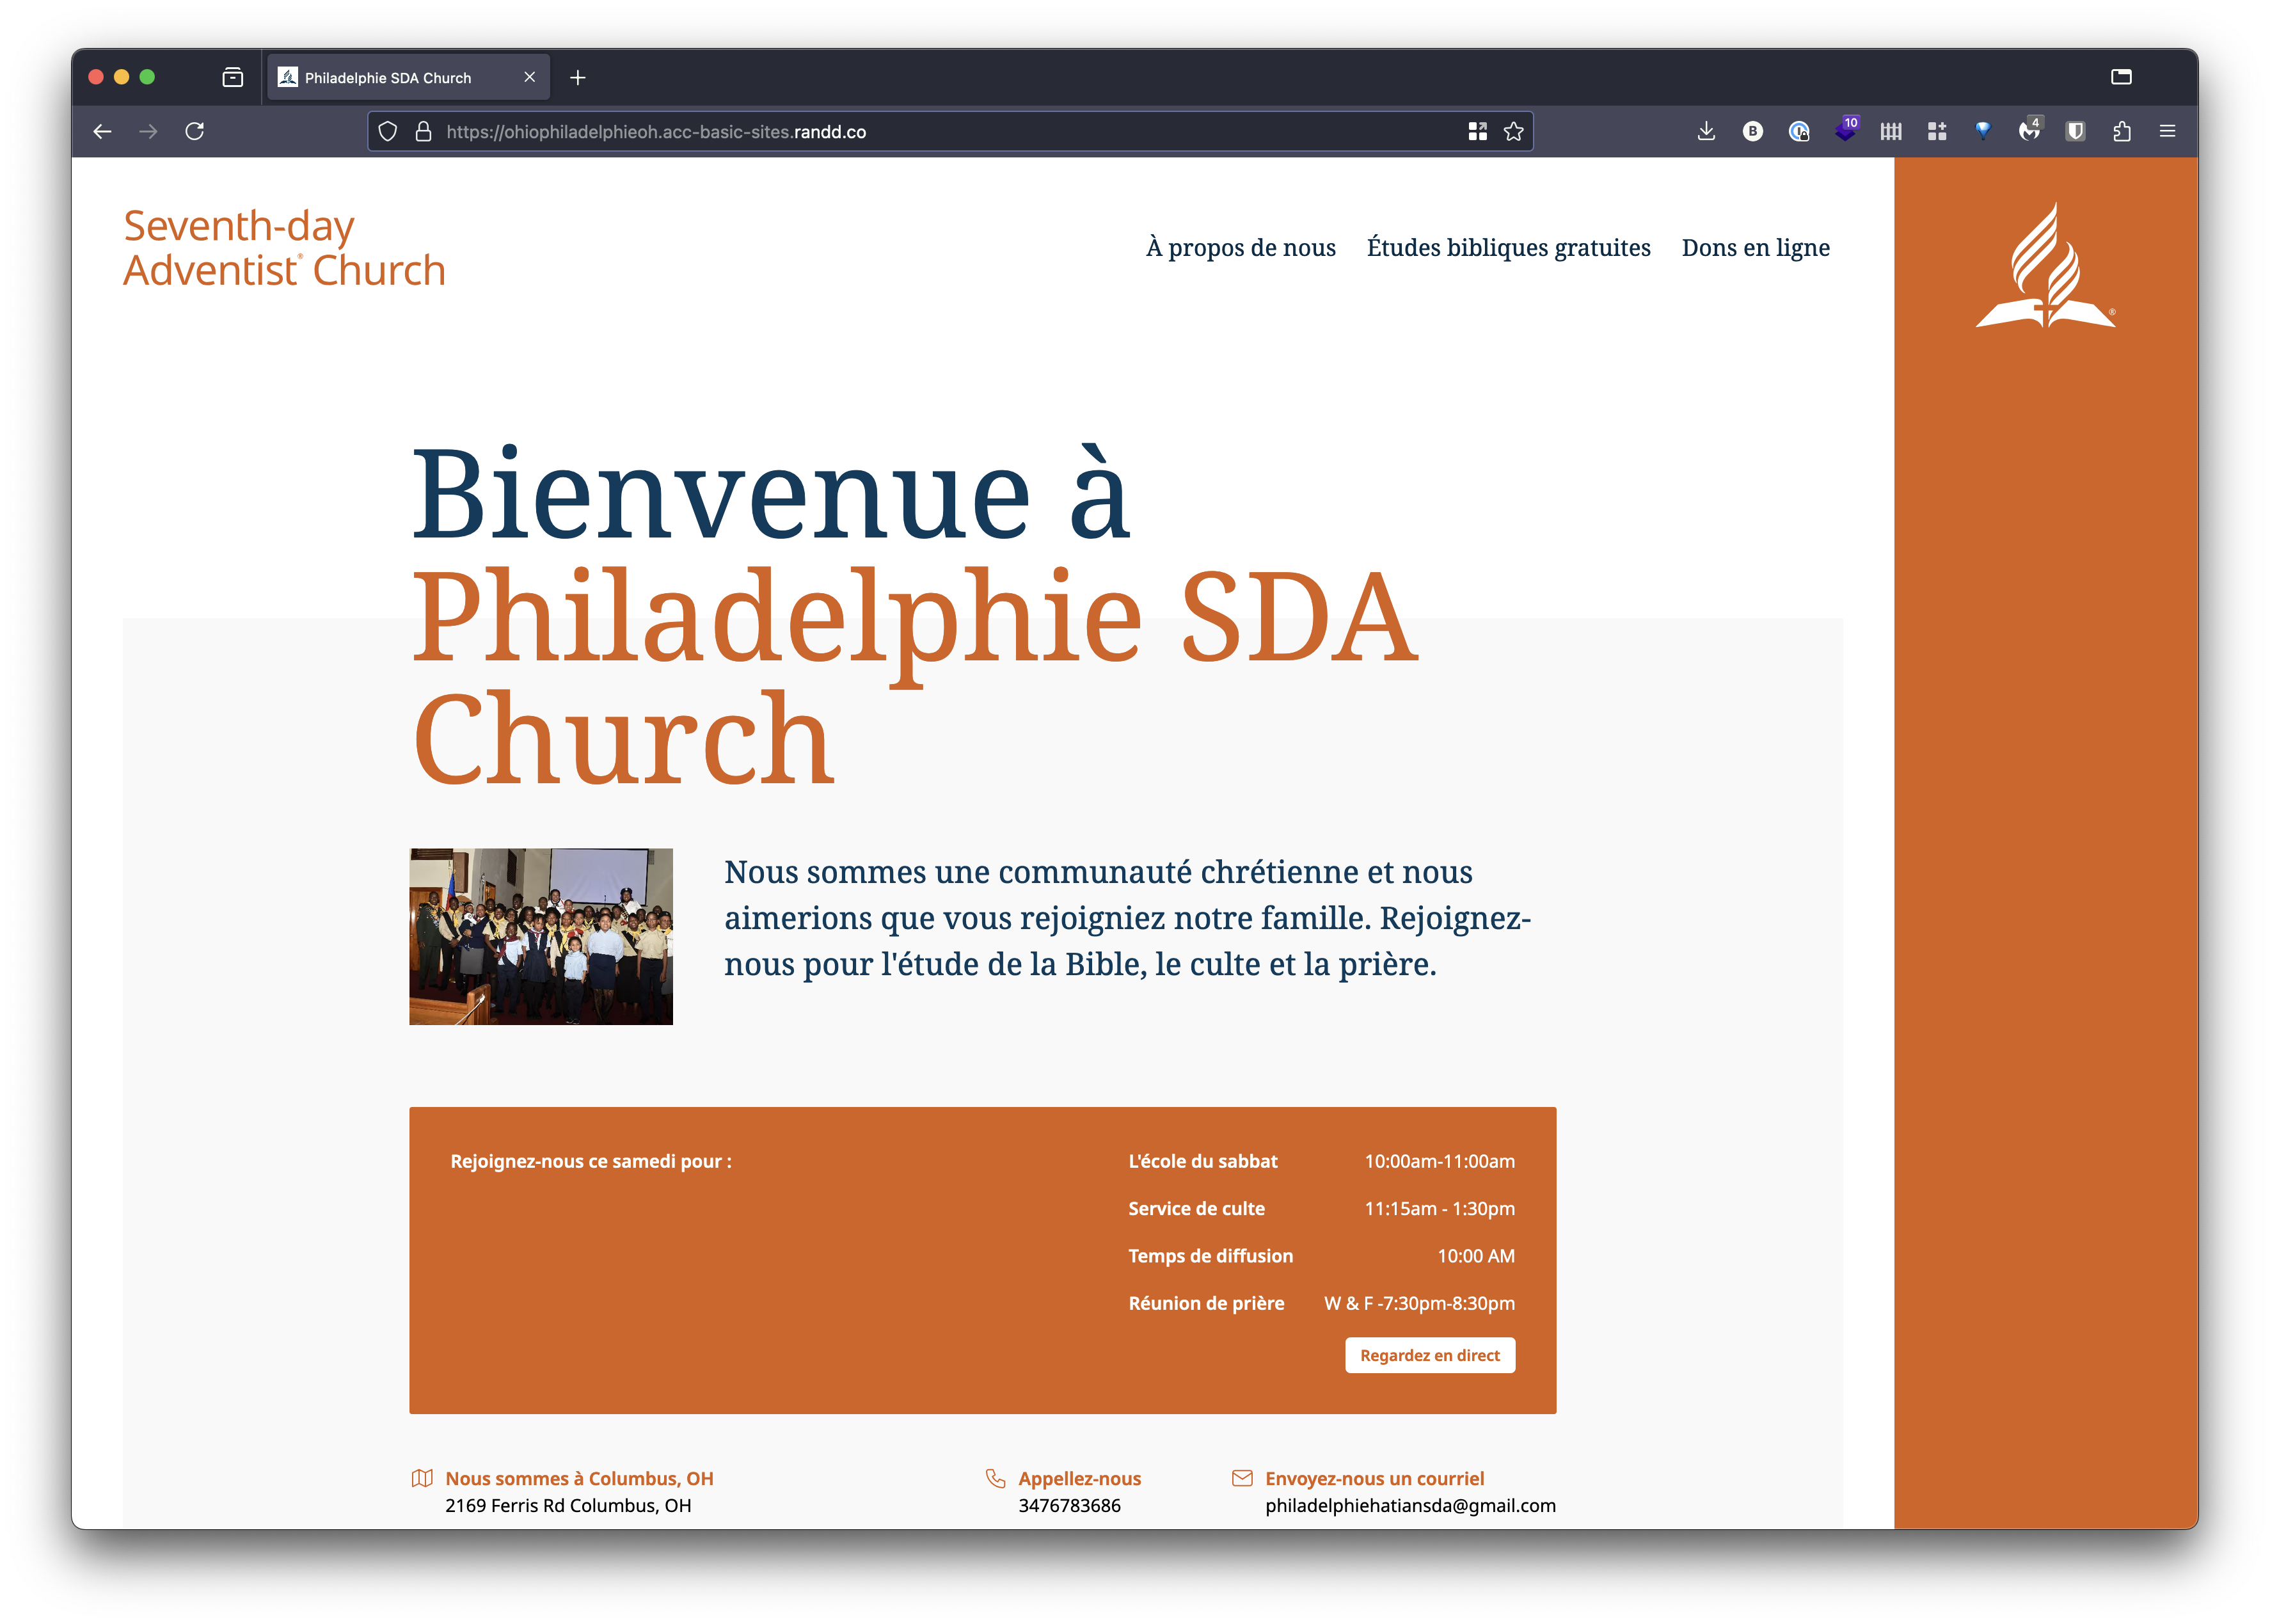
Task: Go forward to the next page
Action: pos(148,131)
